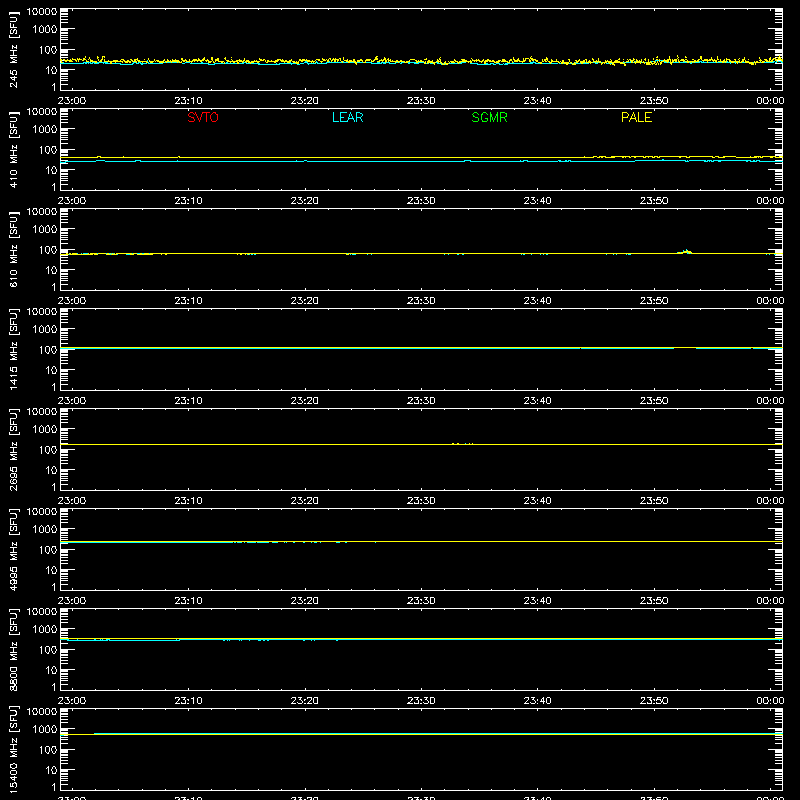Screen dimensions: 800x800
Task: Select the 245 MHz [SFU] axis title
Action: (x=13, y=49)
